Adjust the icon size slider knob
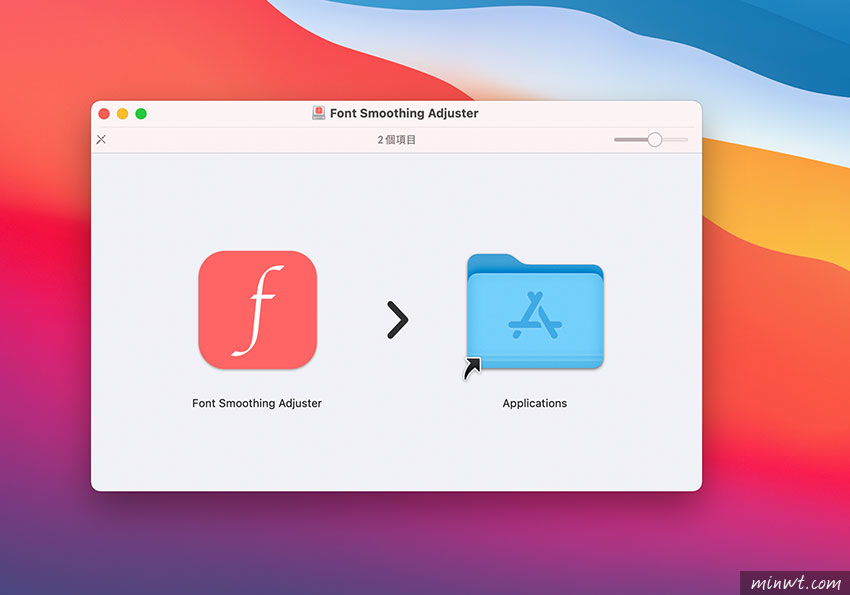This screenshot has height=595, width=850. 654,139
